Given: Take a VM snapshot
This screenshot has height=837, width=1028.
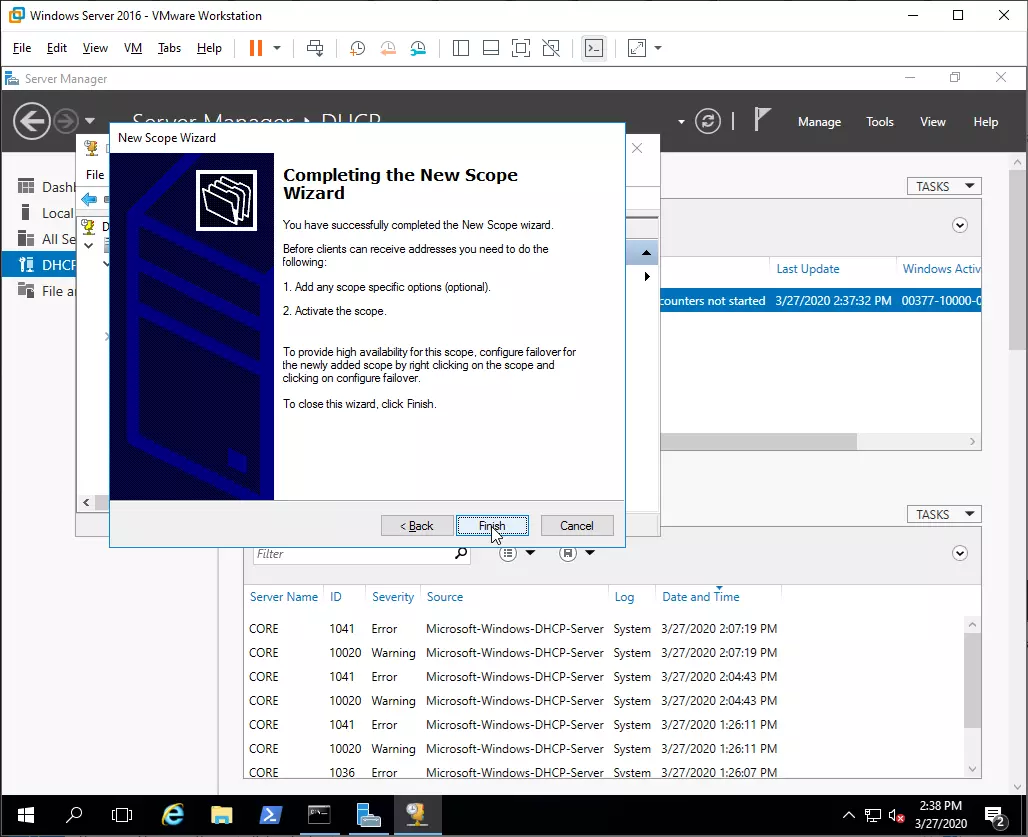Looking at the screenshot, I should pos(357,48).
